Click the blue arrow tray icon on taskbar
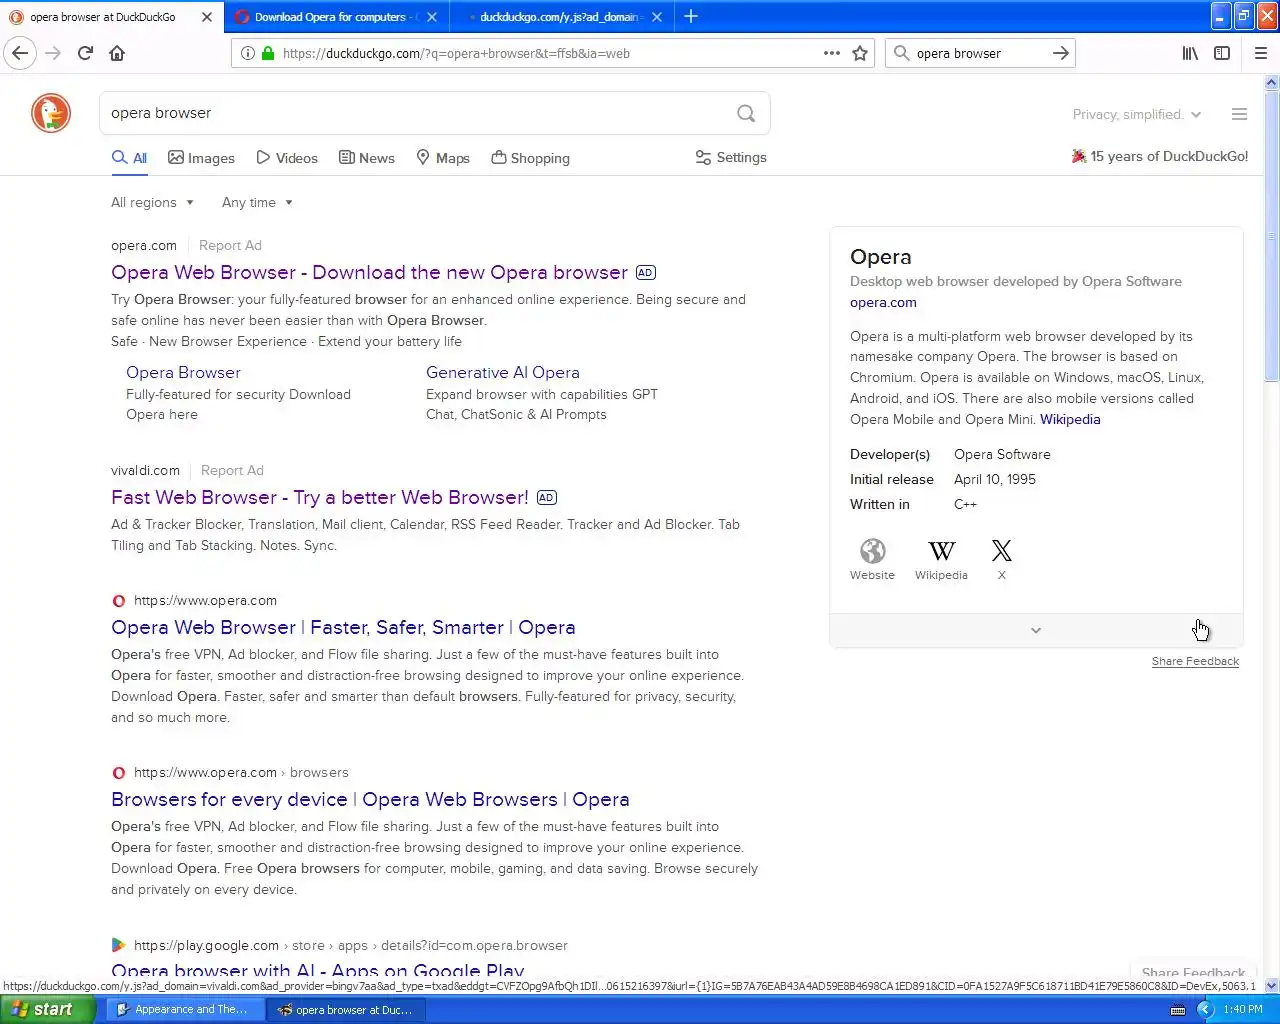 (1205, 1009)
